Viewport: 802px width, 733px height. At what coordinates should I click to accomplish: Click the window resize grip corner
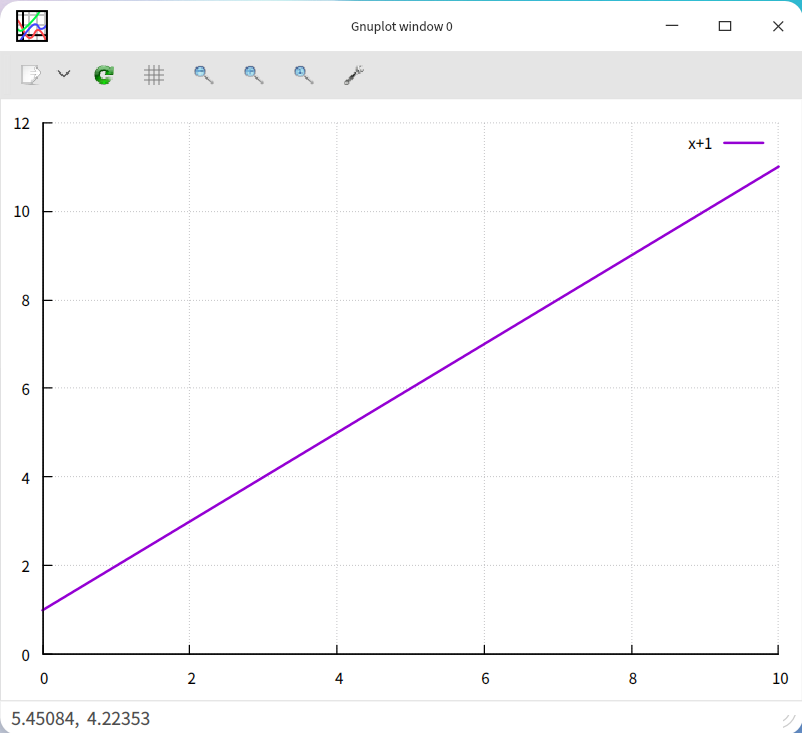click(790, 721)
